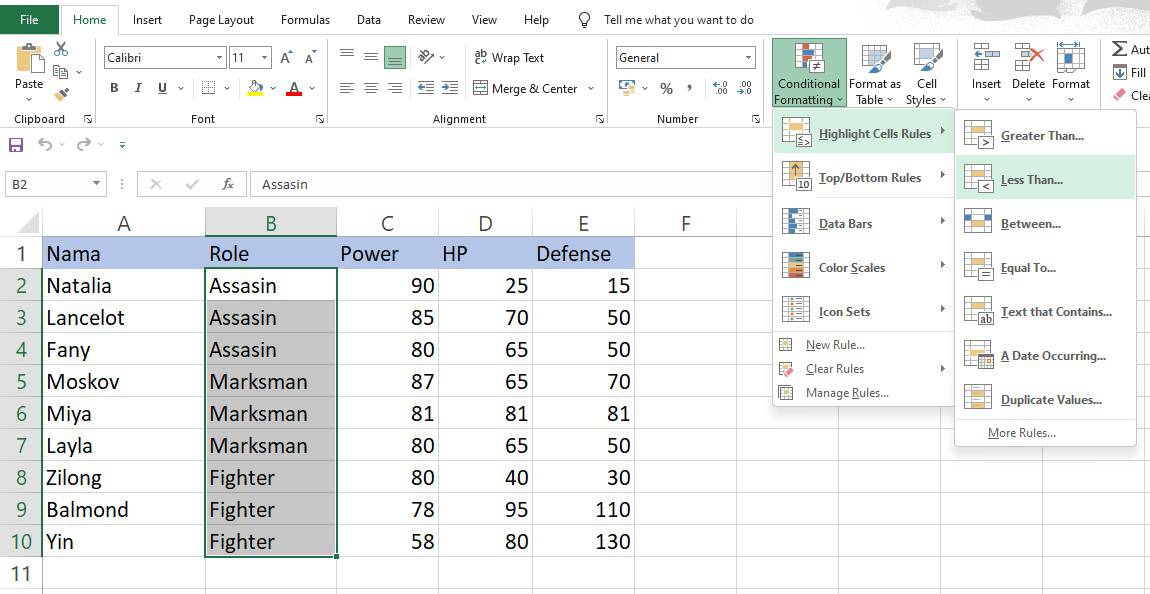1150x594 pixels.
Task: Open the File tab
Action: [29, 20]
